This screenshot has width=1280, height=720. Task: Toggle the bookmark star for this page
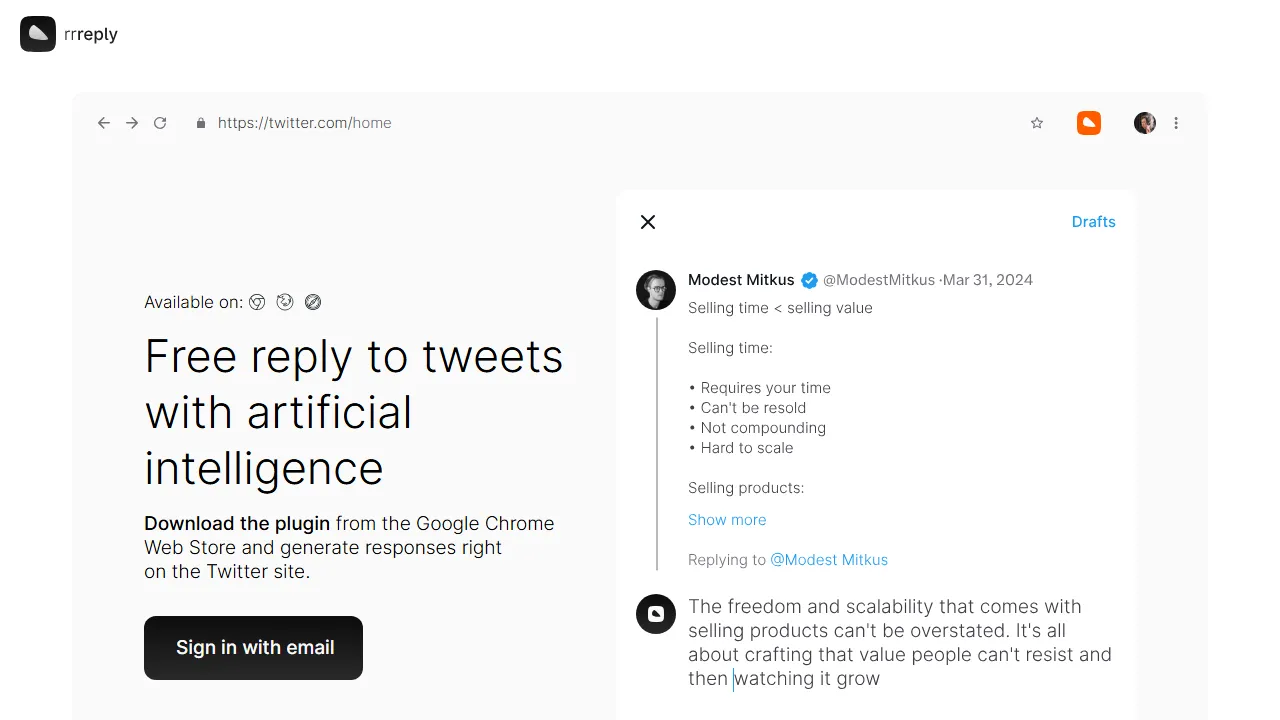click(x=1037, y=122)
